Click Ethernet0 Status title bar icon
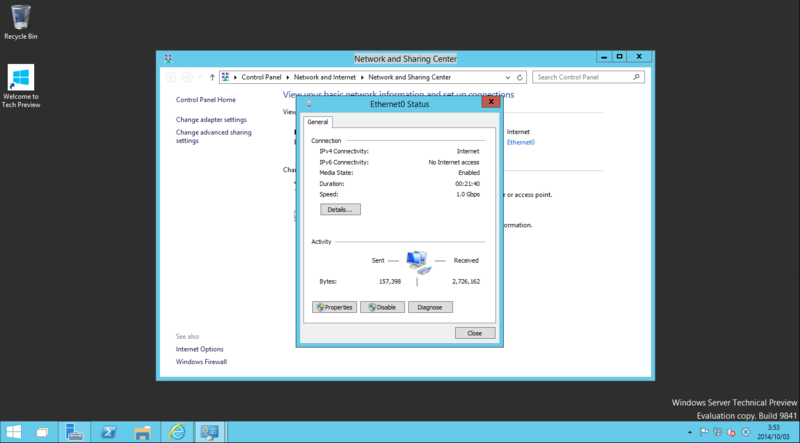The width and height of the screenshot is (800, 443). pyautogui.click(x=309, y=104)
